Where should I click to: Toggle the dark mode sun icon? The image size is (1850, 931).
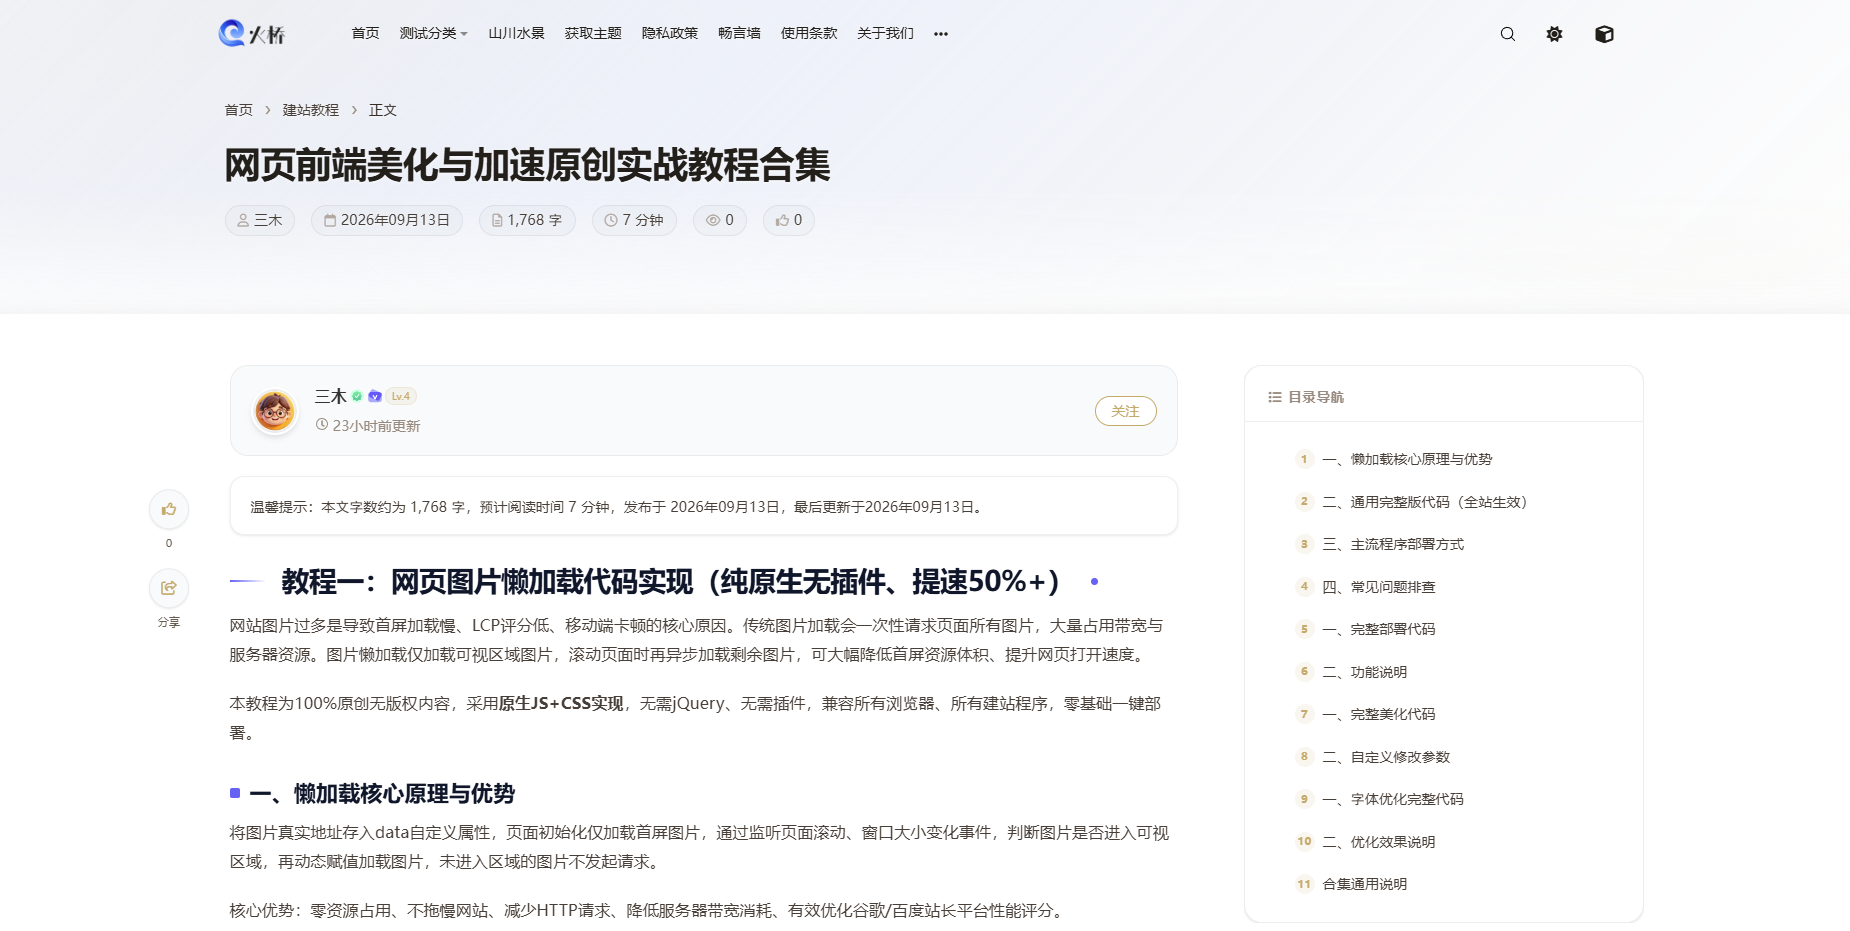click(1554, 34)
